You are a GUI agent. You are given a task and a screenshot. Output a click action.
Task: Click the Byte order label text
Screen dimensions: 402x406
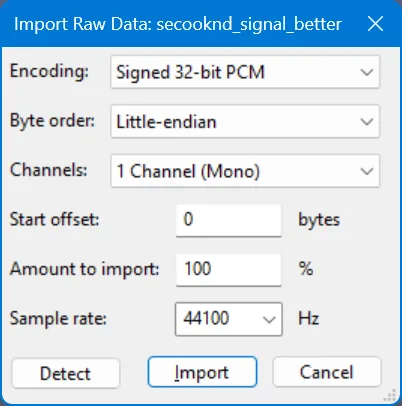52,121
